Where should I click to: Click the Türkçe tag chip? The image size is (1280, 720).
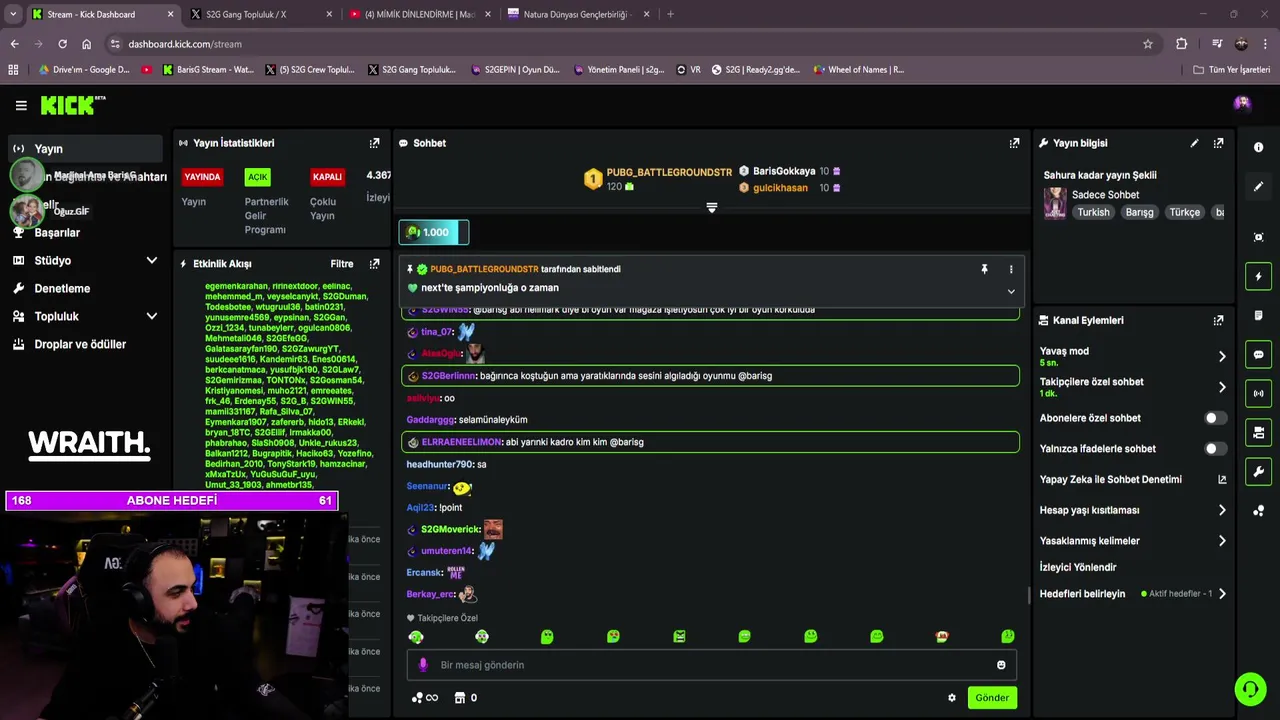(x=1185, y=212)
